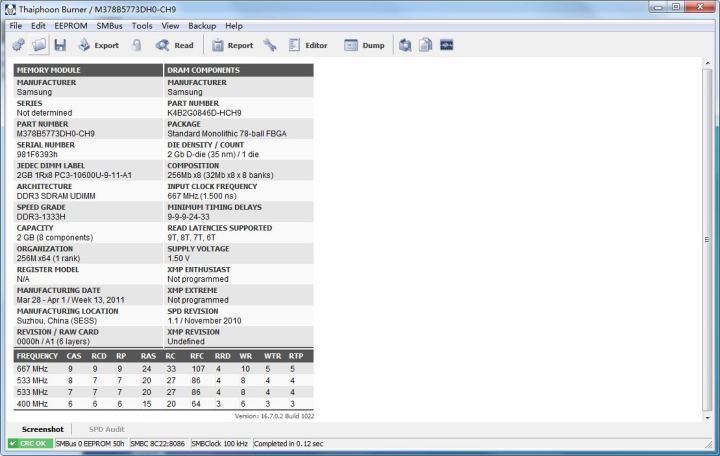
Task: Click the CRC OK status indicator
Action: tap(30, 444)
